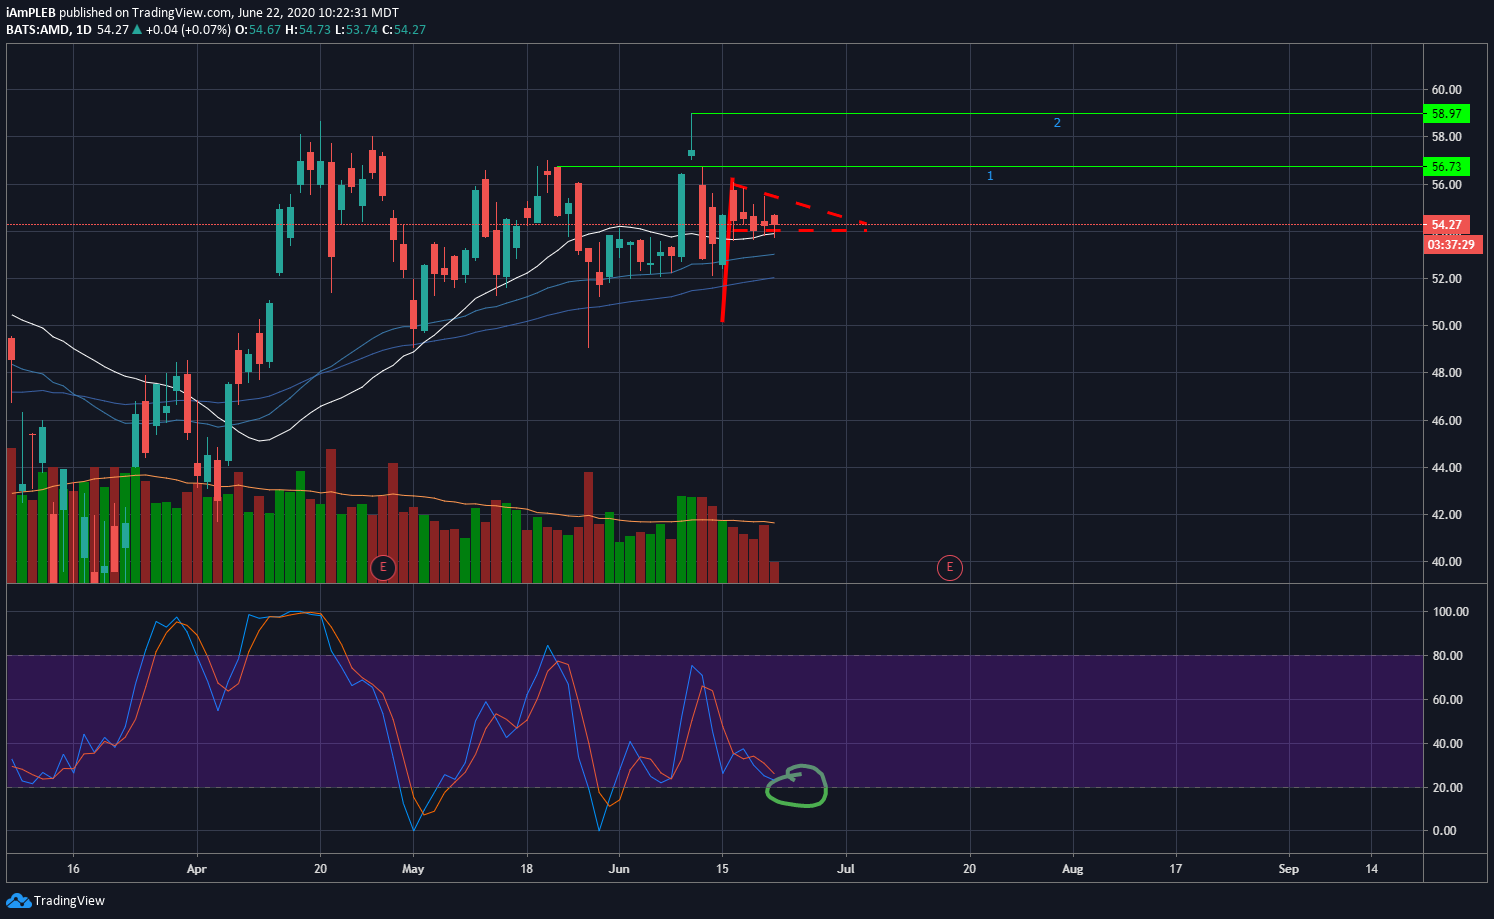Image resolution: width=1494 pixels, height=919 pixels.
Task: Click the May date label on time axis
Action: point(413,869)
